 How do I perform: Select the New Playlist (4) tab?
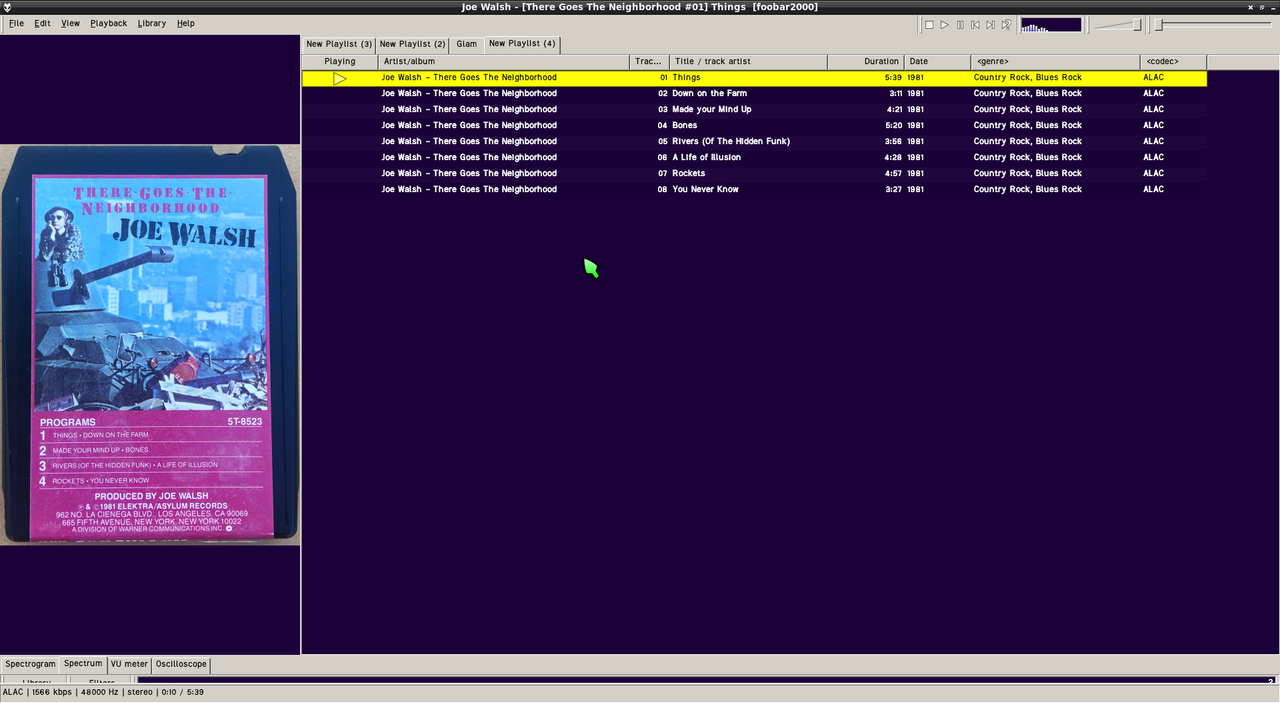pyautogui.click(x=522, y=44)
